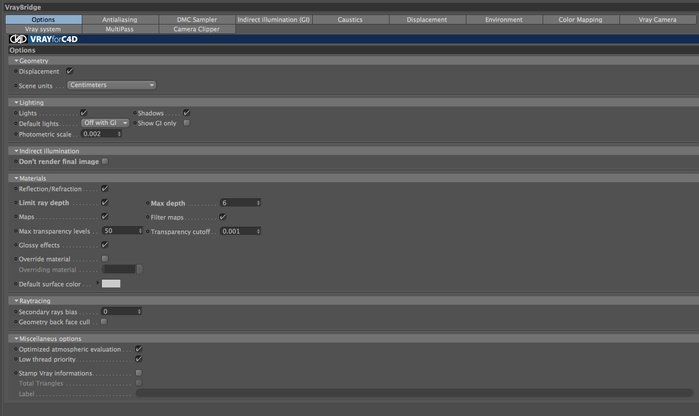
Task: Switch to Camera Clipper tab
Action: point(197,29)
